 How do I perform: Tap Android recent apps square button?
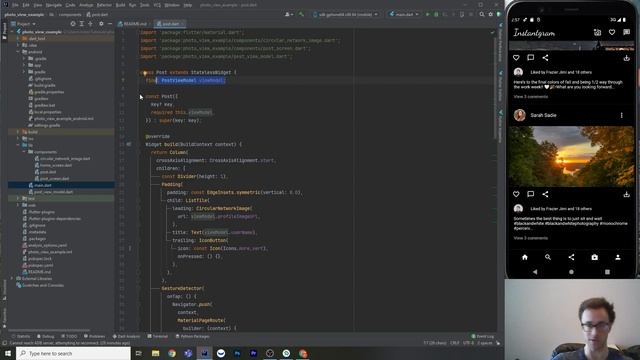(607, 272)
